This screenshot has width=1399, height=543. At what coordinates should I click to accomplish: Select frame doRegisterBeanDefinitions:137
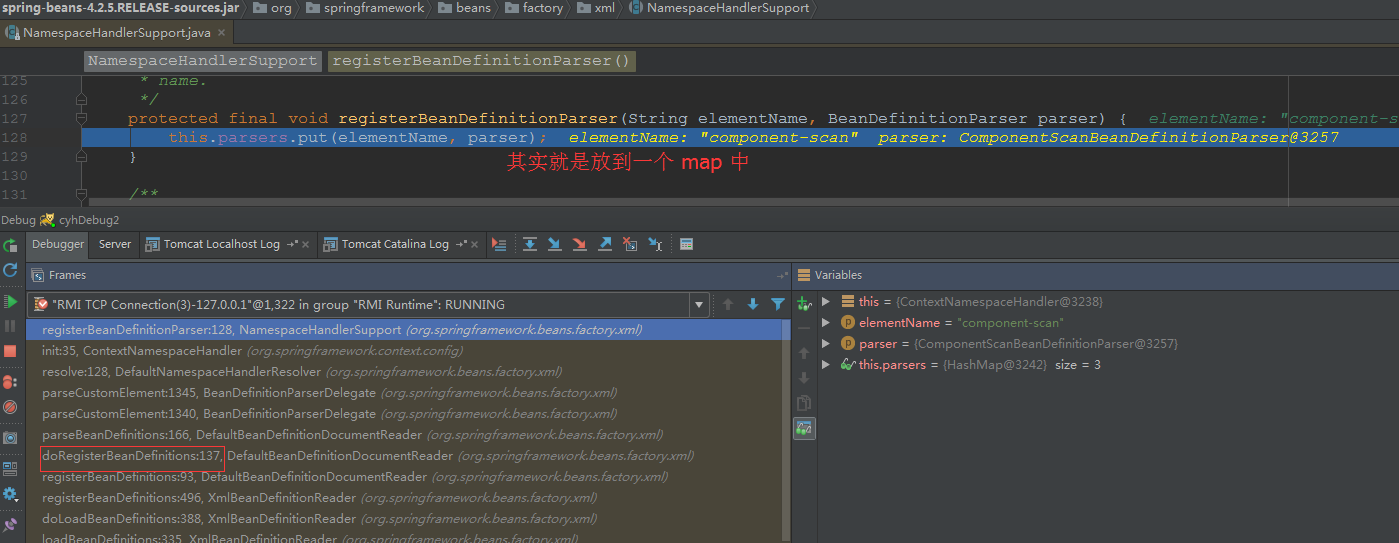pos(408,456)
